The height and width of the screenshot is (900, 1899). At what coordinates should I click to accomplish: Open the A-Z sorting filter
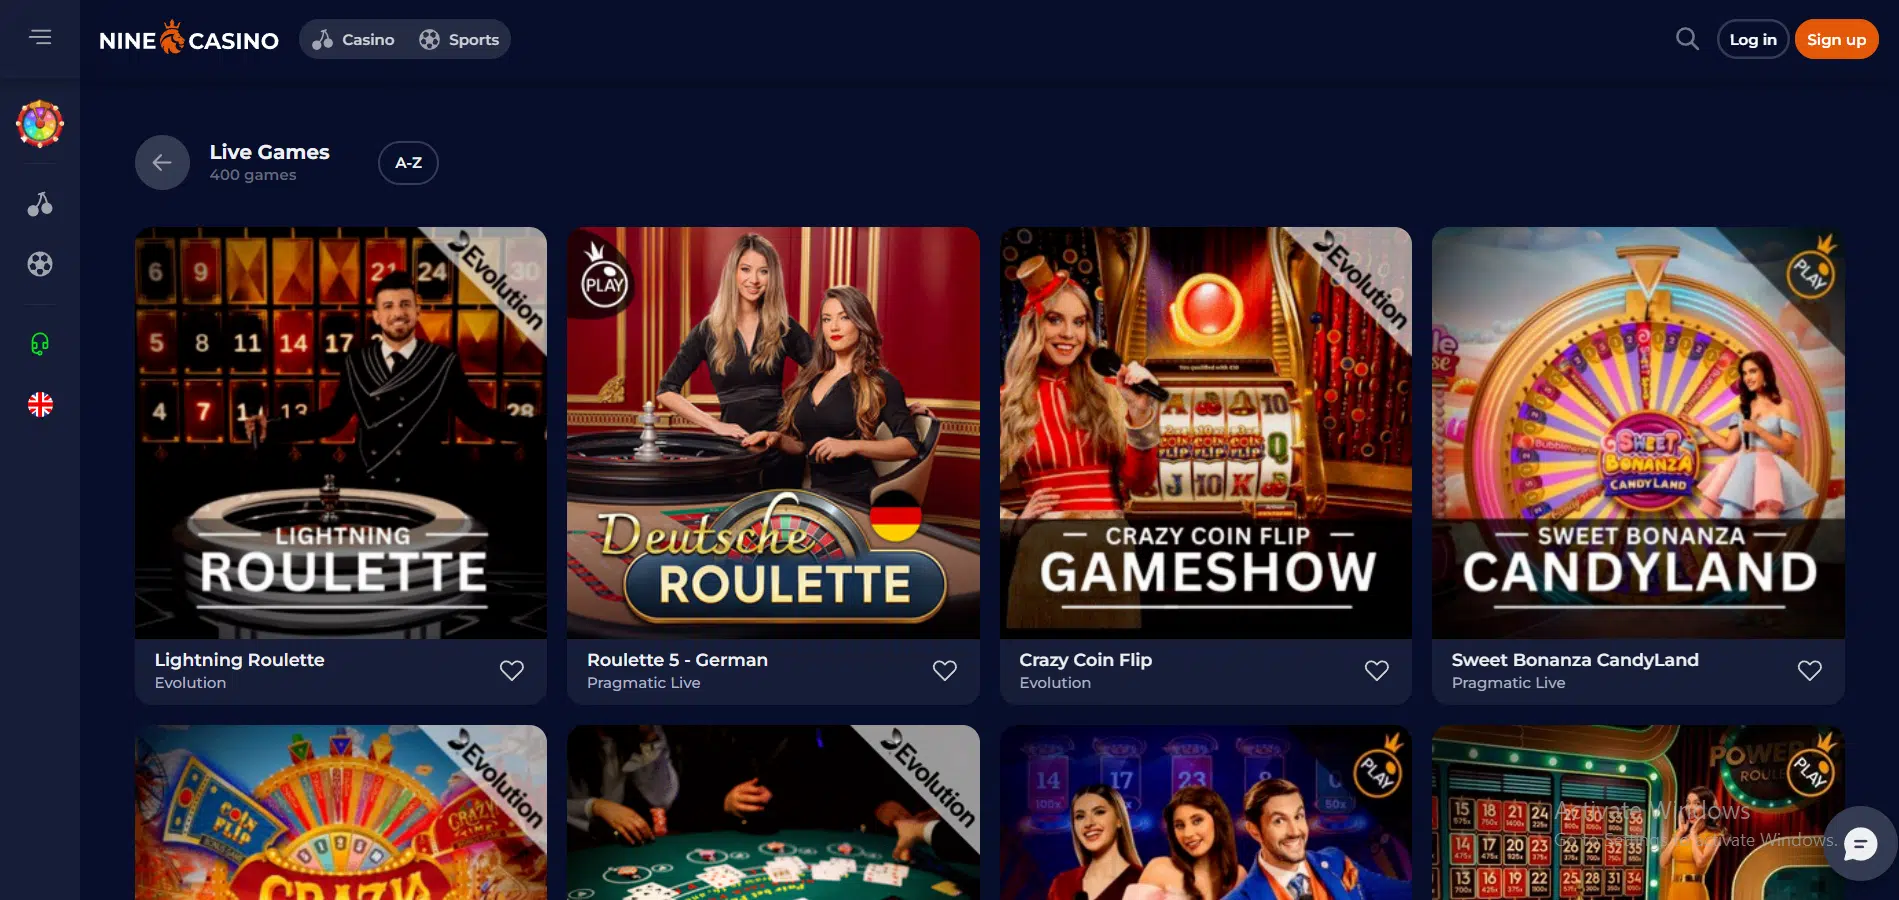click(x=408, y=163)
